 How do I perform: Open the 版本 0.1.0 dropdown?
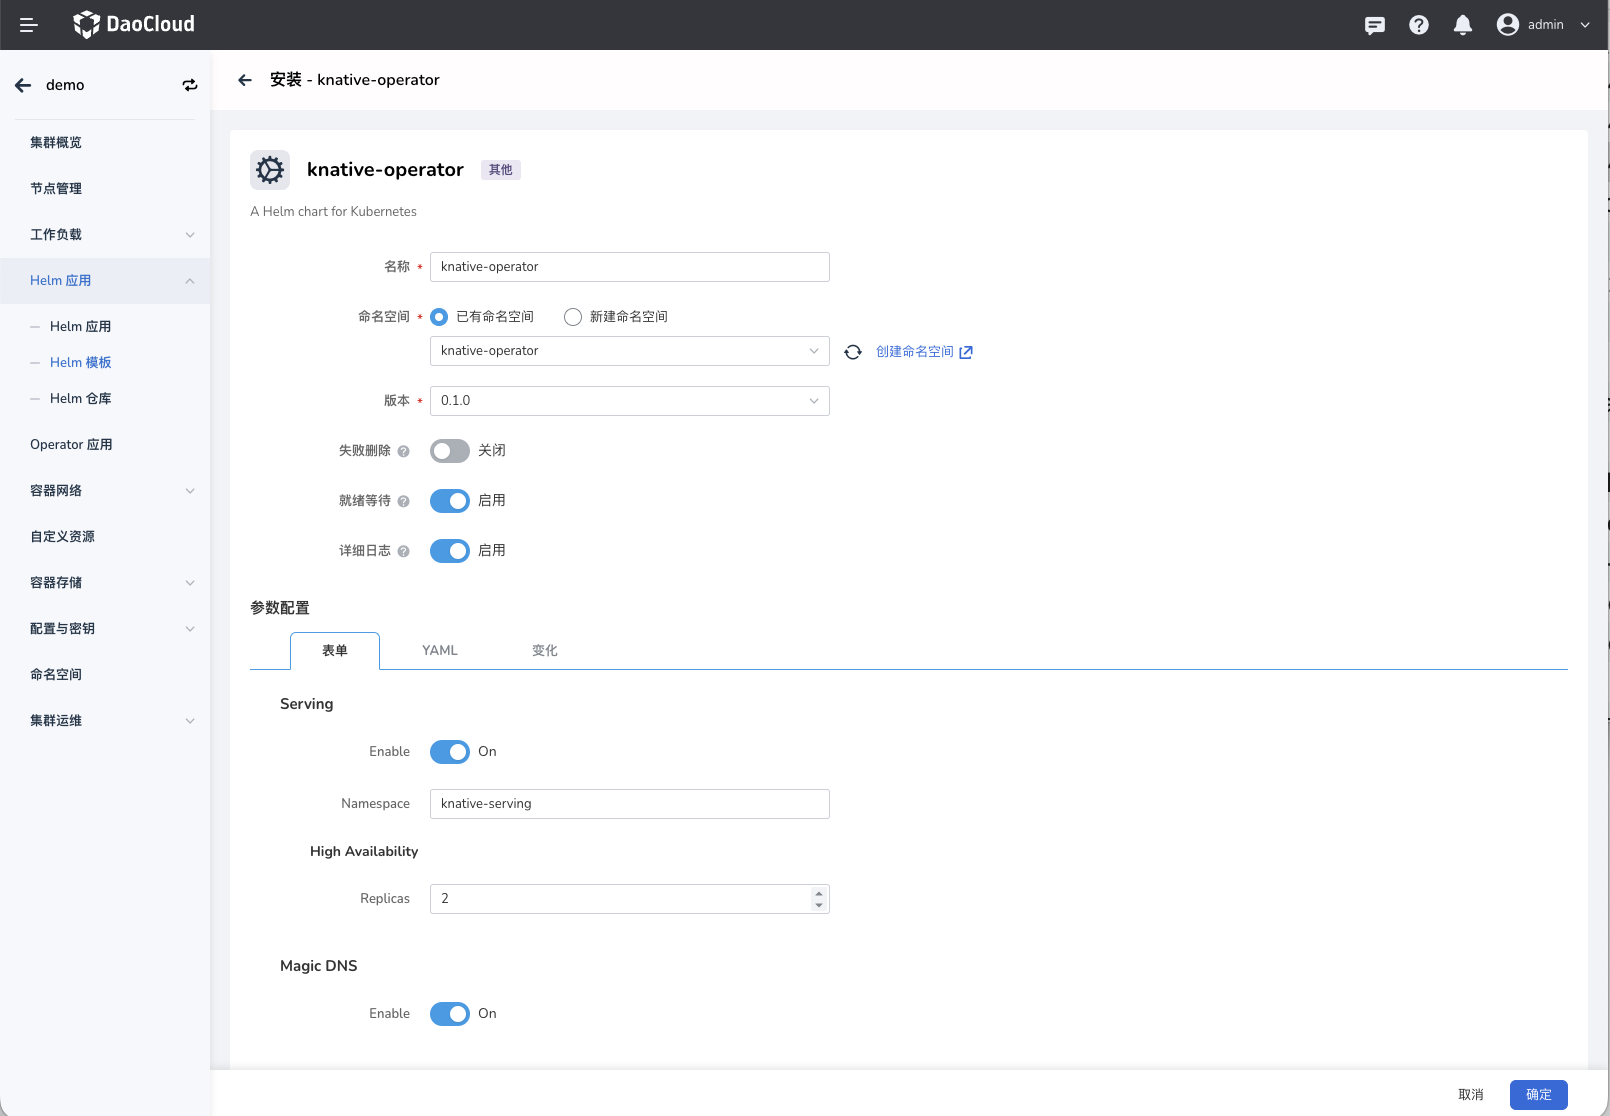coord(629,401)
